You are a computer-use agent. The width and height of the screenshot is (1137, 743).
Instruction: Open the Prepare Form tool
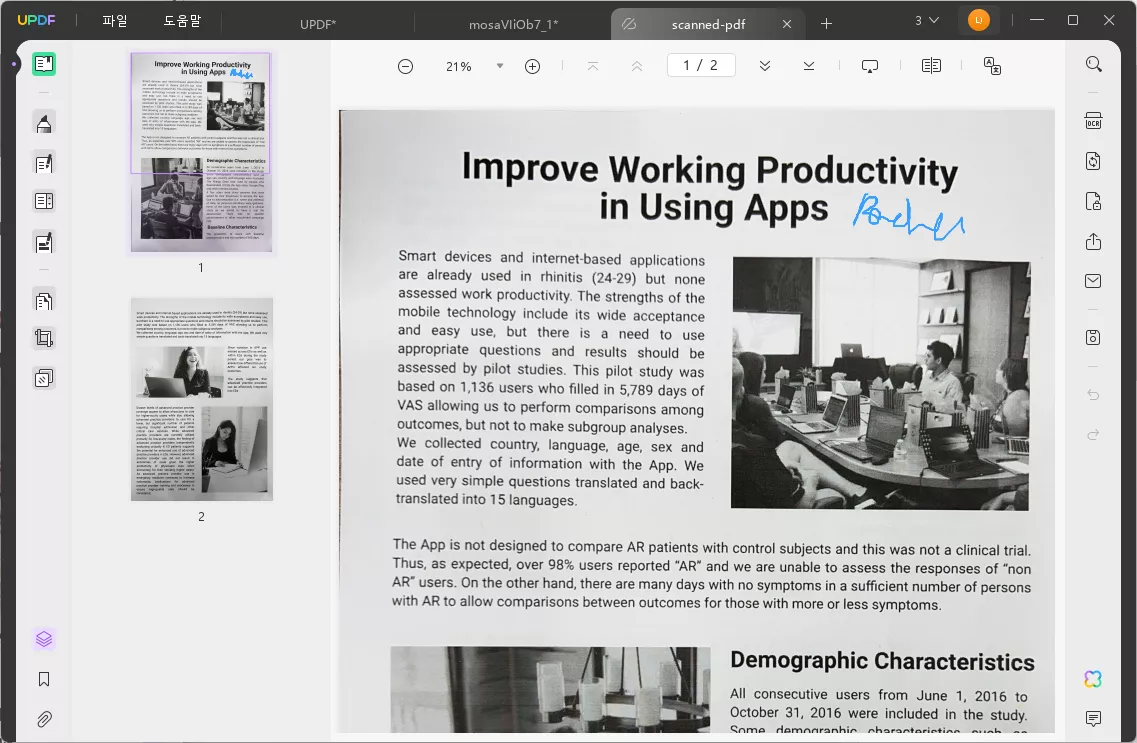pos(44,201)
